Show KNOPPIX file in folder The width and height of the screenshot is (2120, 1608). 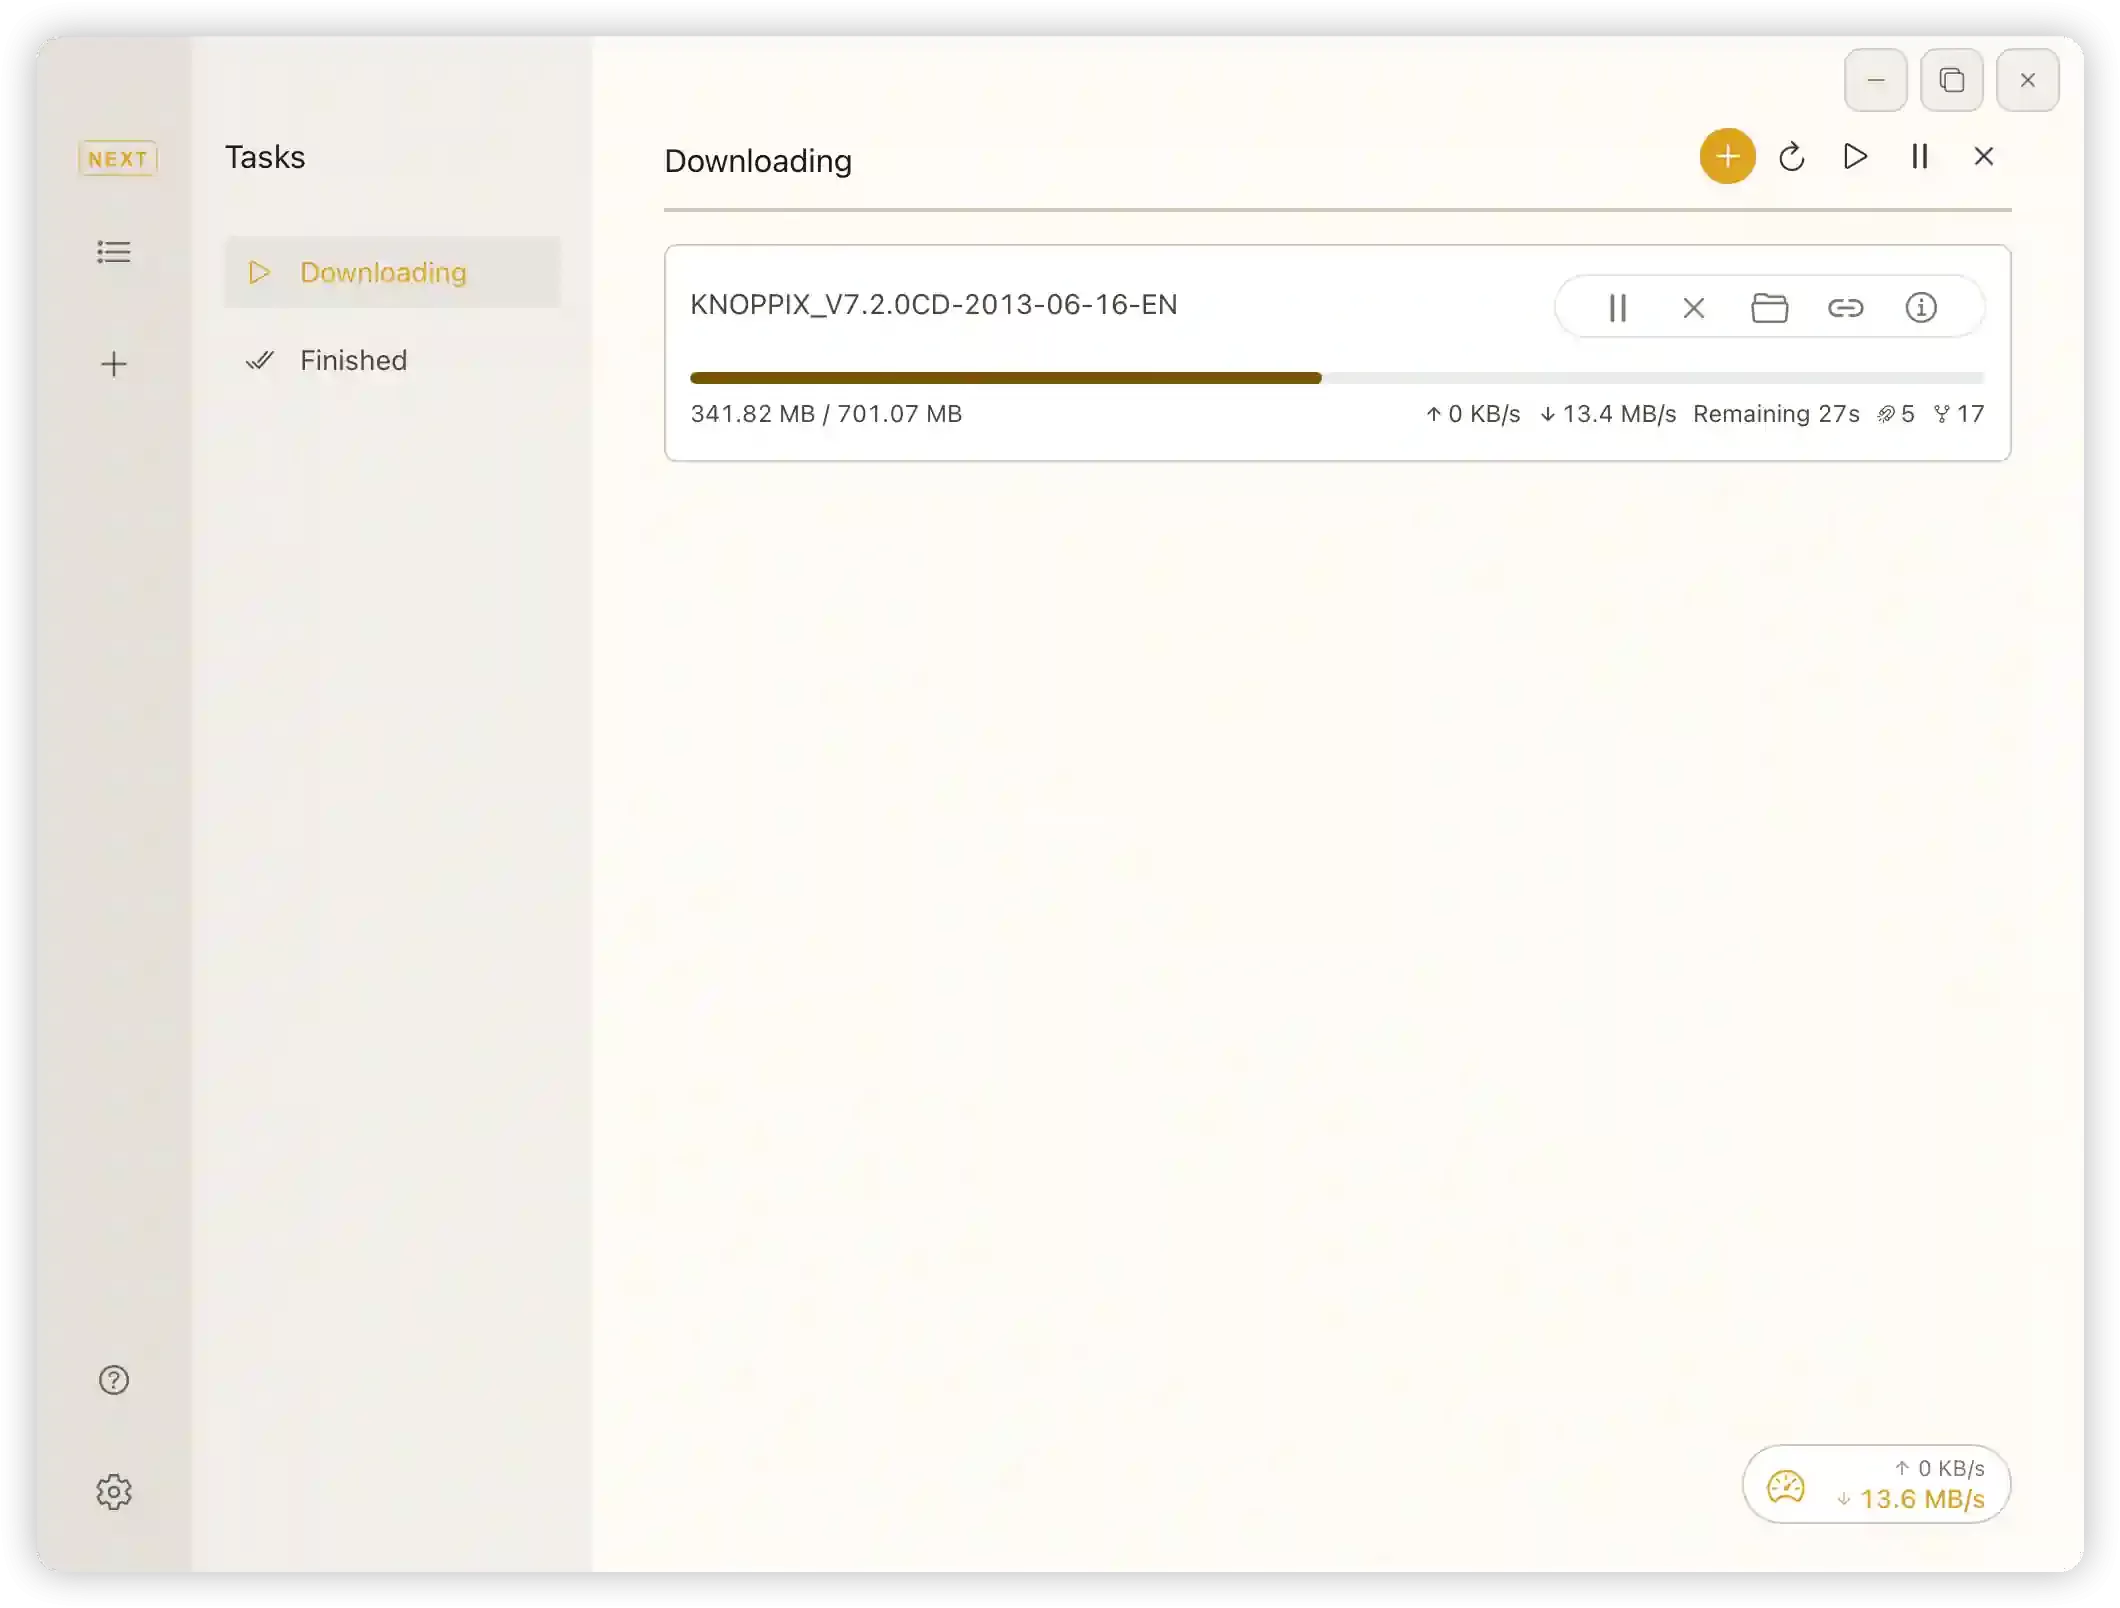[1769, 308]
